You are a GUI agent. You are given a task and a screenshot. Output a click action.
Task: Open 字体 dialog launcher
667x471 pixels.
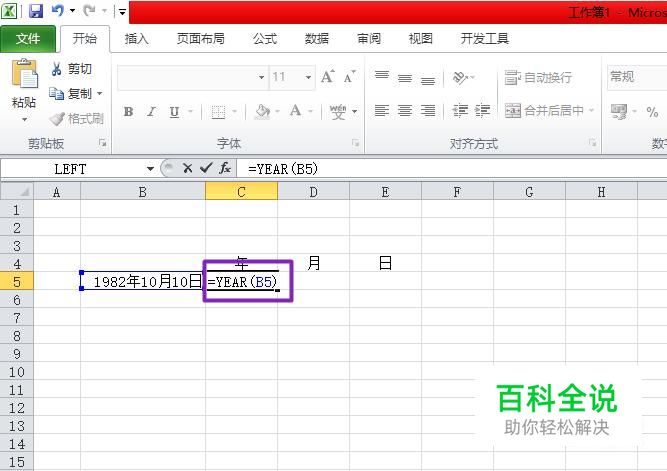tap(356, 143)
